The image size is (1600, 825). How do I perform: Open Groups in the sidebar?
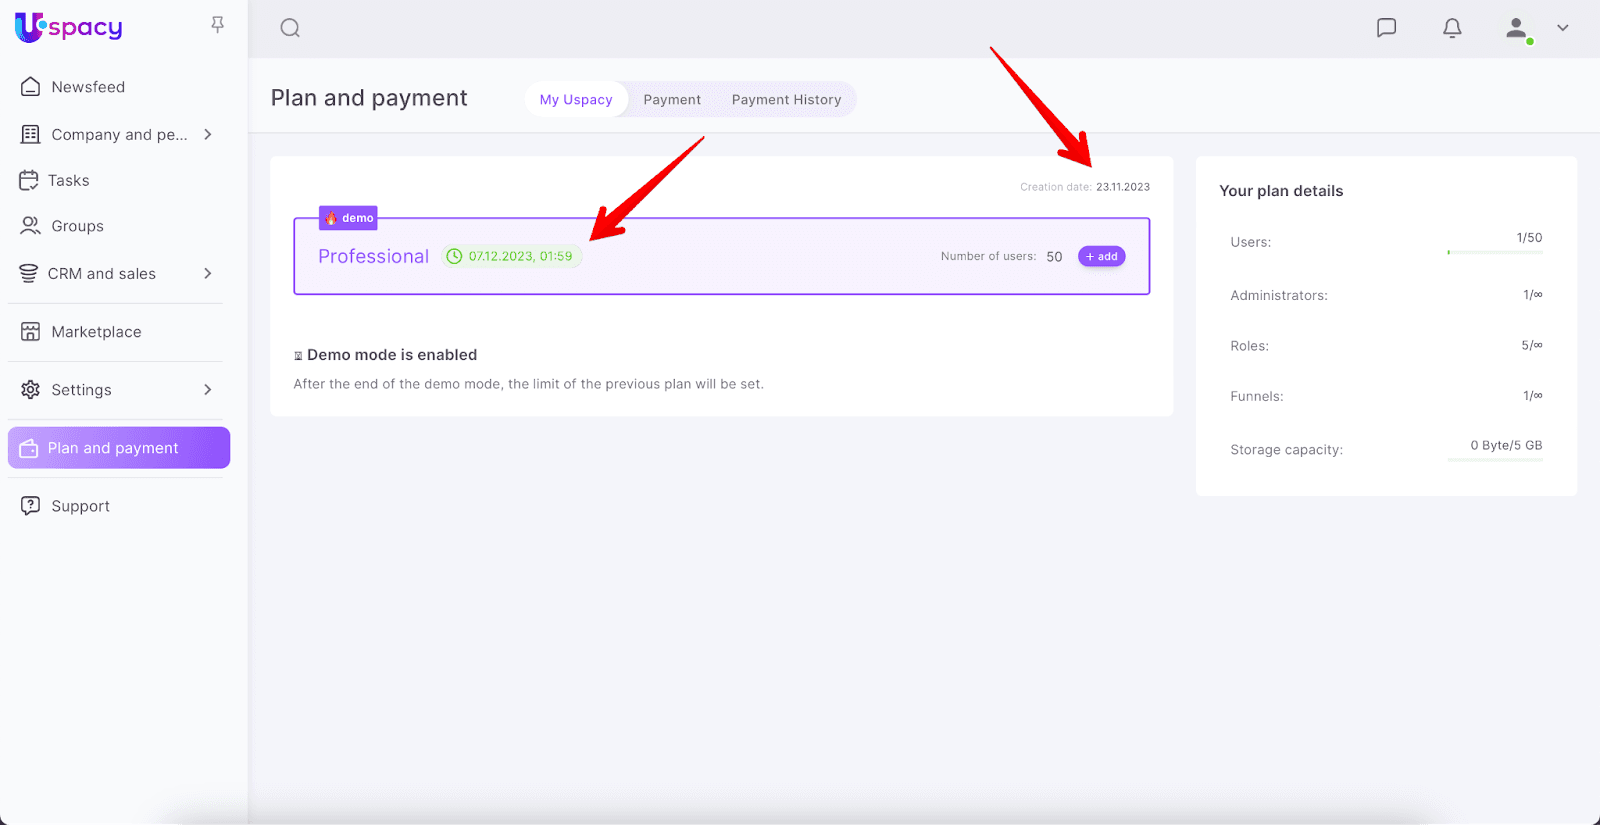click(77, 226)
